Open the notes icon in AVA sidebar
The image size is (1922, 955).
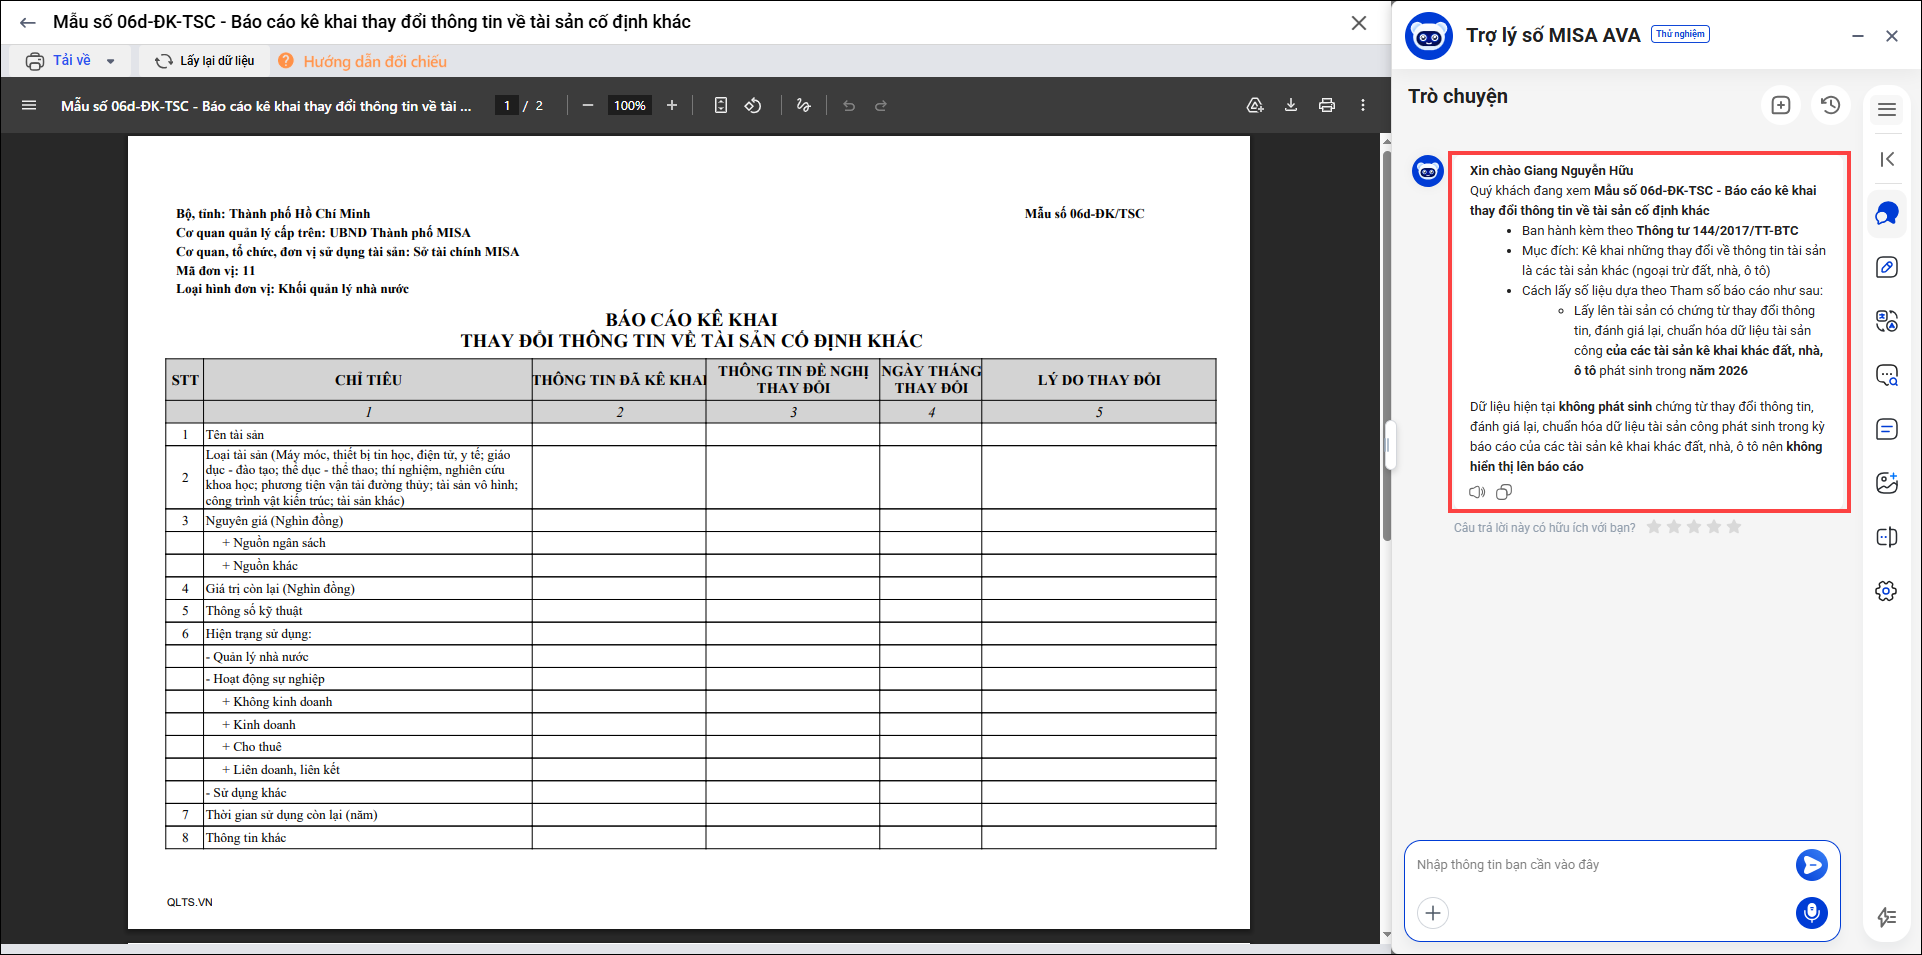[1887, 429]
